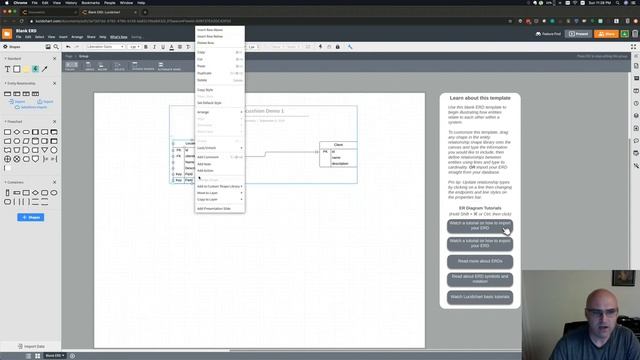Select the second entity shape in Entity Relationship
640x360 pixels.
(x=17, y=94)
